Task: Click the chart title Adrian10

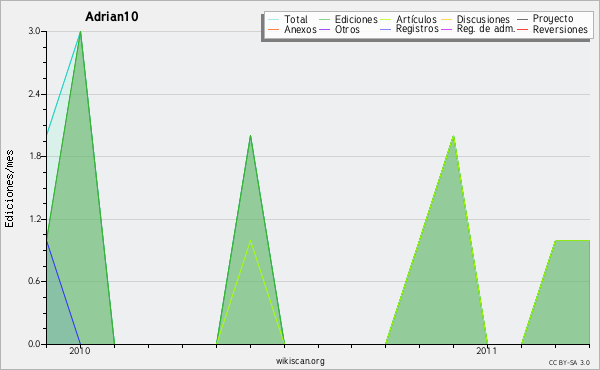Action: (x=111, y=16)
